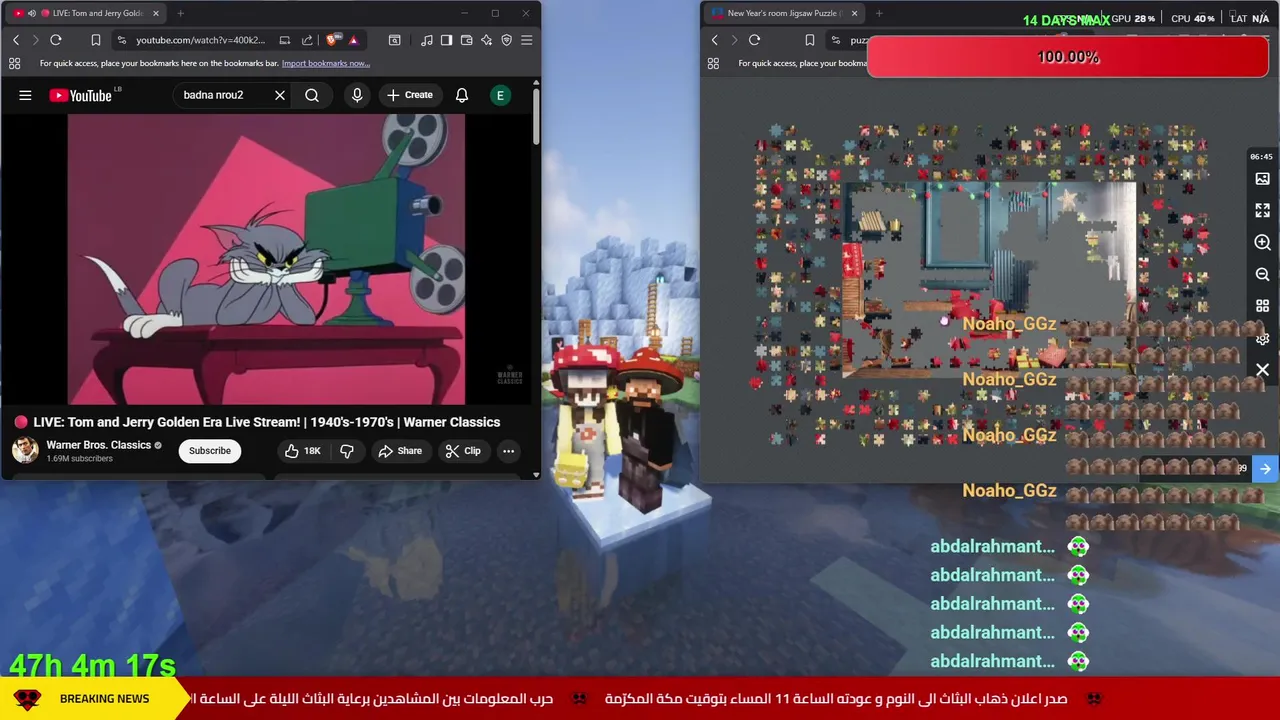Close the Tom and Jerry tab
This screenshot has width=1280, height=720.
click(x=155, y=13)
